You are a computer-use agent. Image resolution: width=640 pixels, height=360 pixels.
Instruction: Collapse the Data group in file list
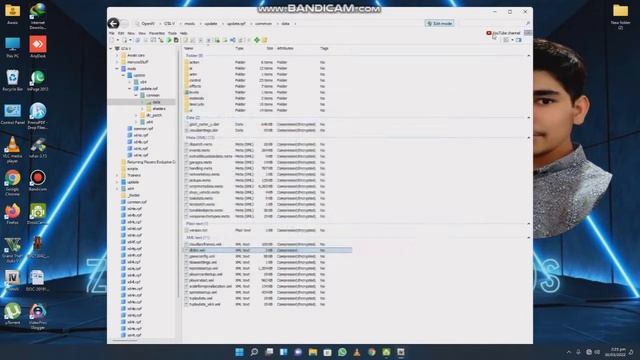tap(529, 118)
